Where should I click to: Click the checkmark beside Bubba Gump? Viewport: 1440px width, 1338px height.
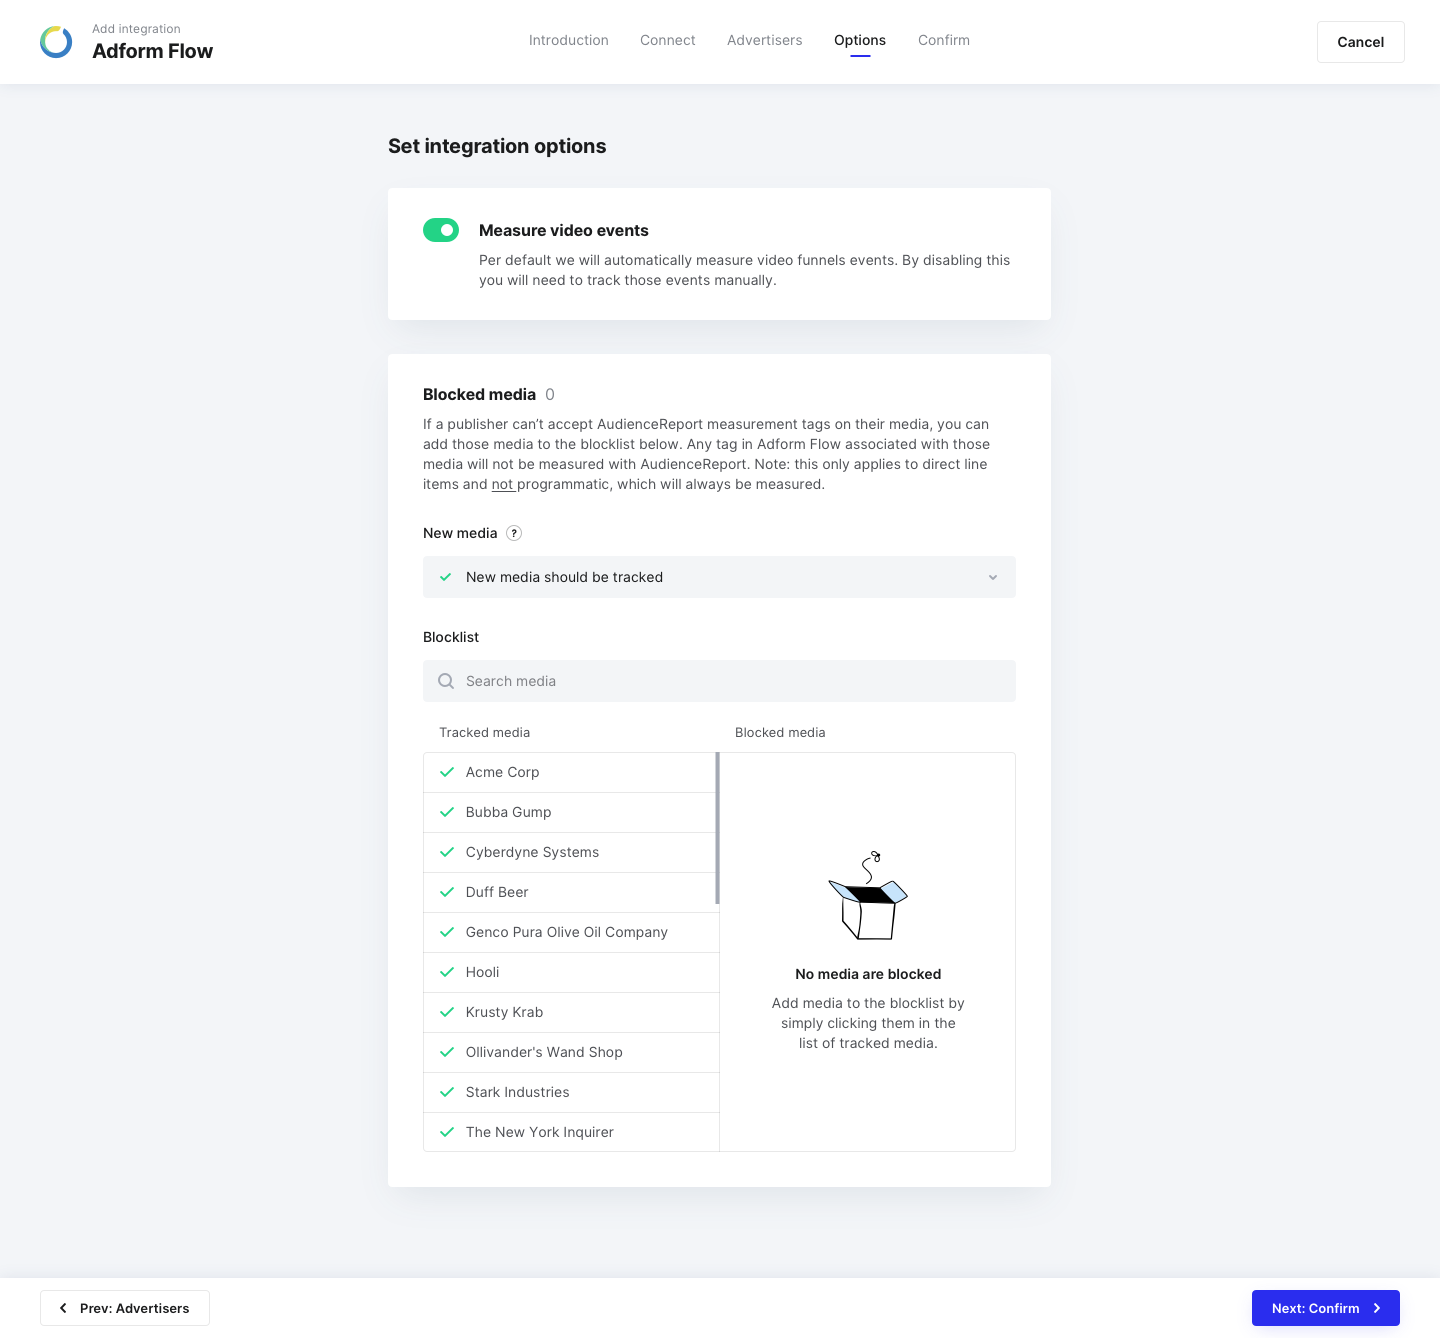tap(447, 812)
